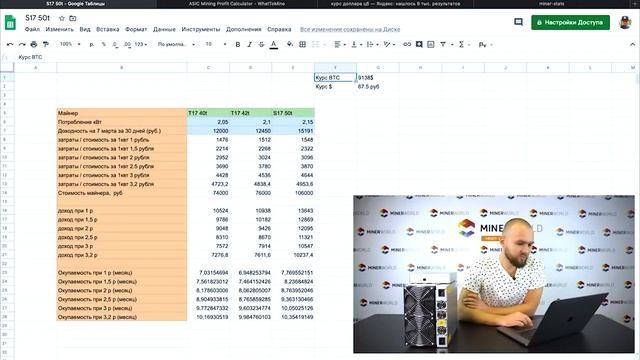Image resolution: width=640 pixels, height=360 pixels.
Task: Select cell with 67,5 руб value
Action: tap(378, 87)
